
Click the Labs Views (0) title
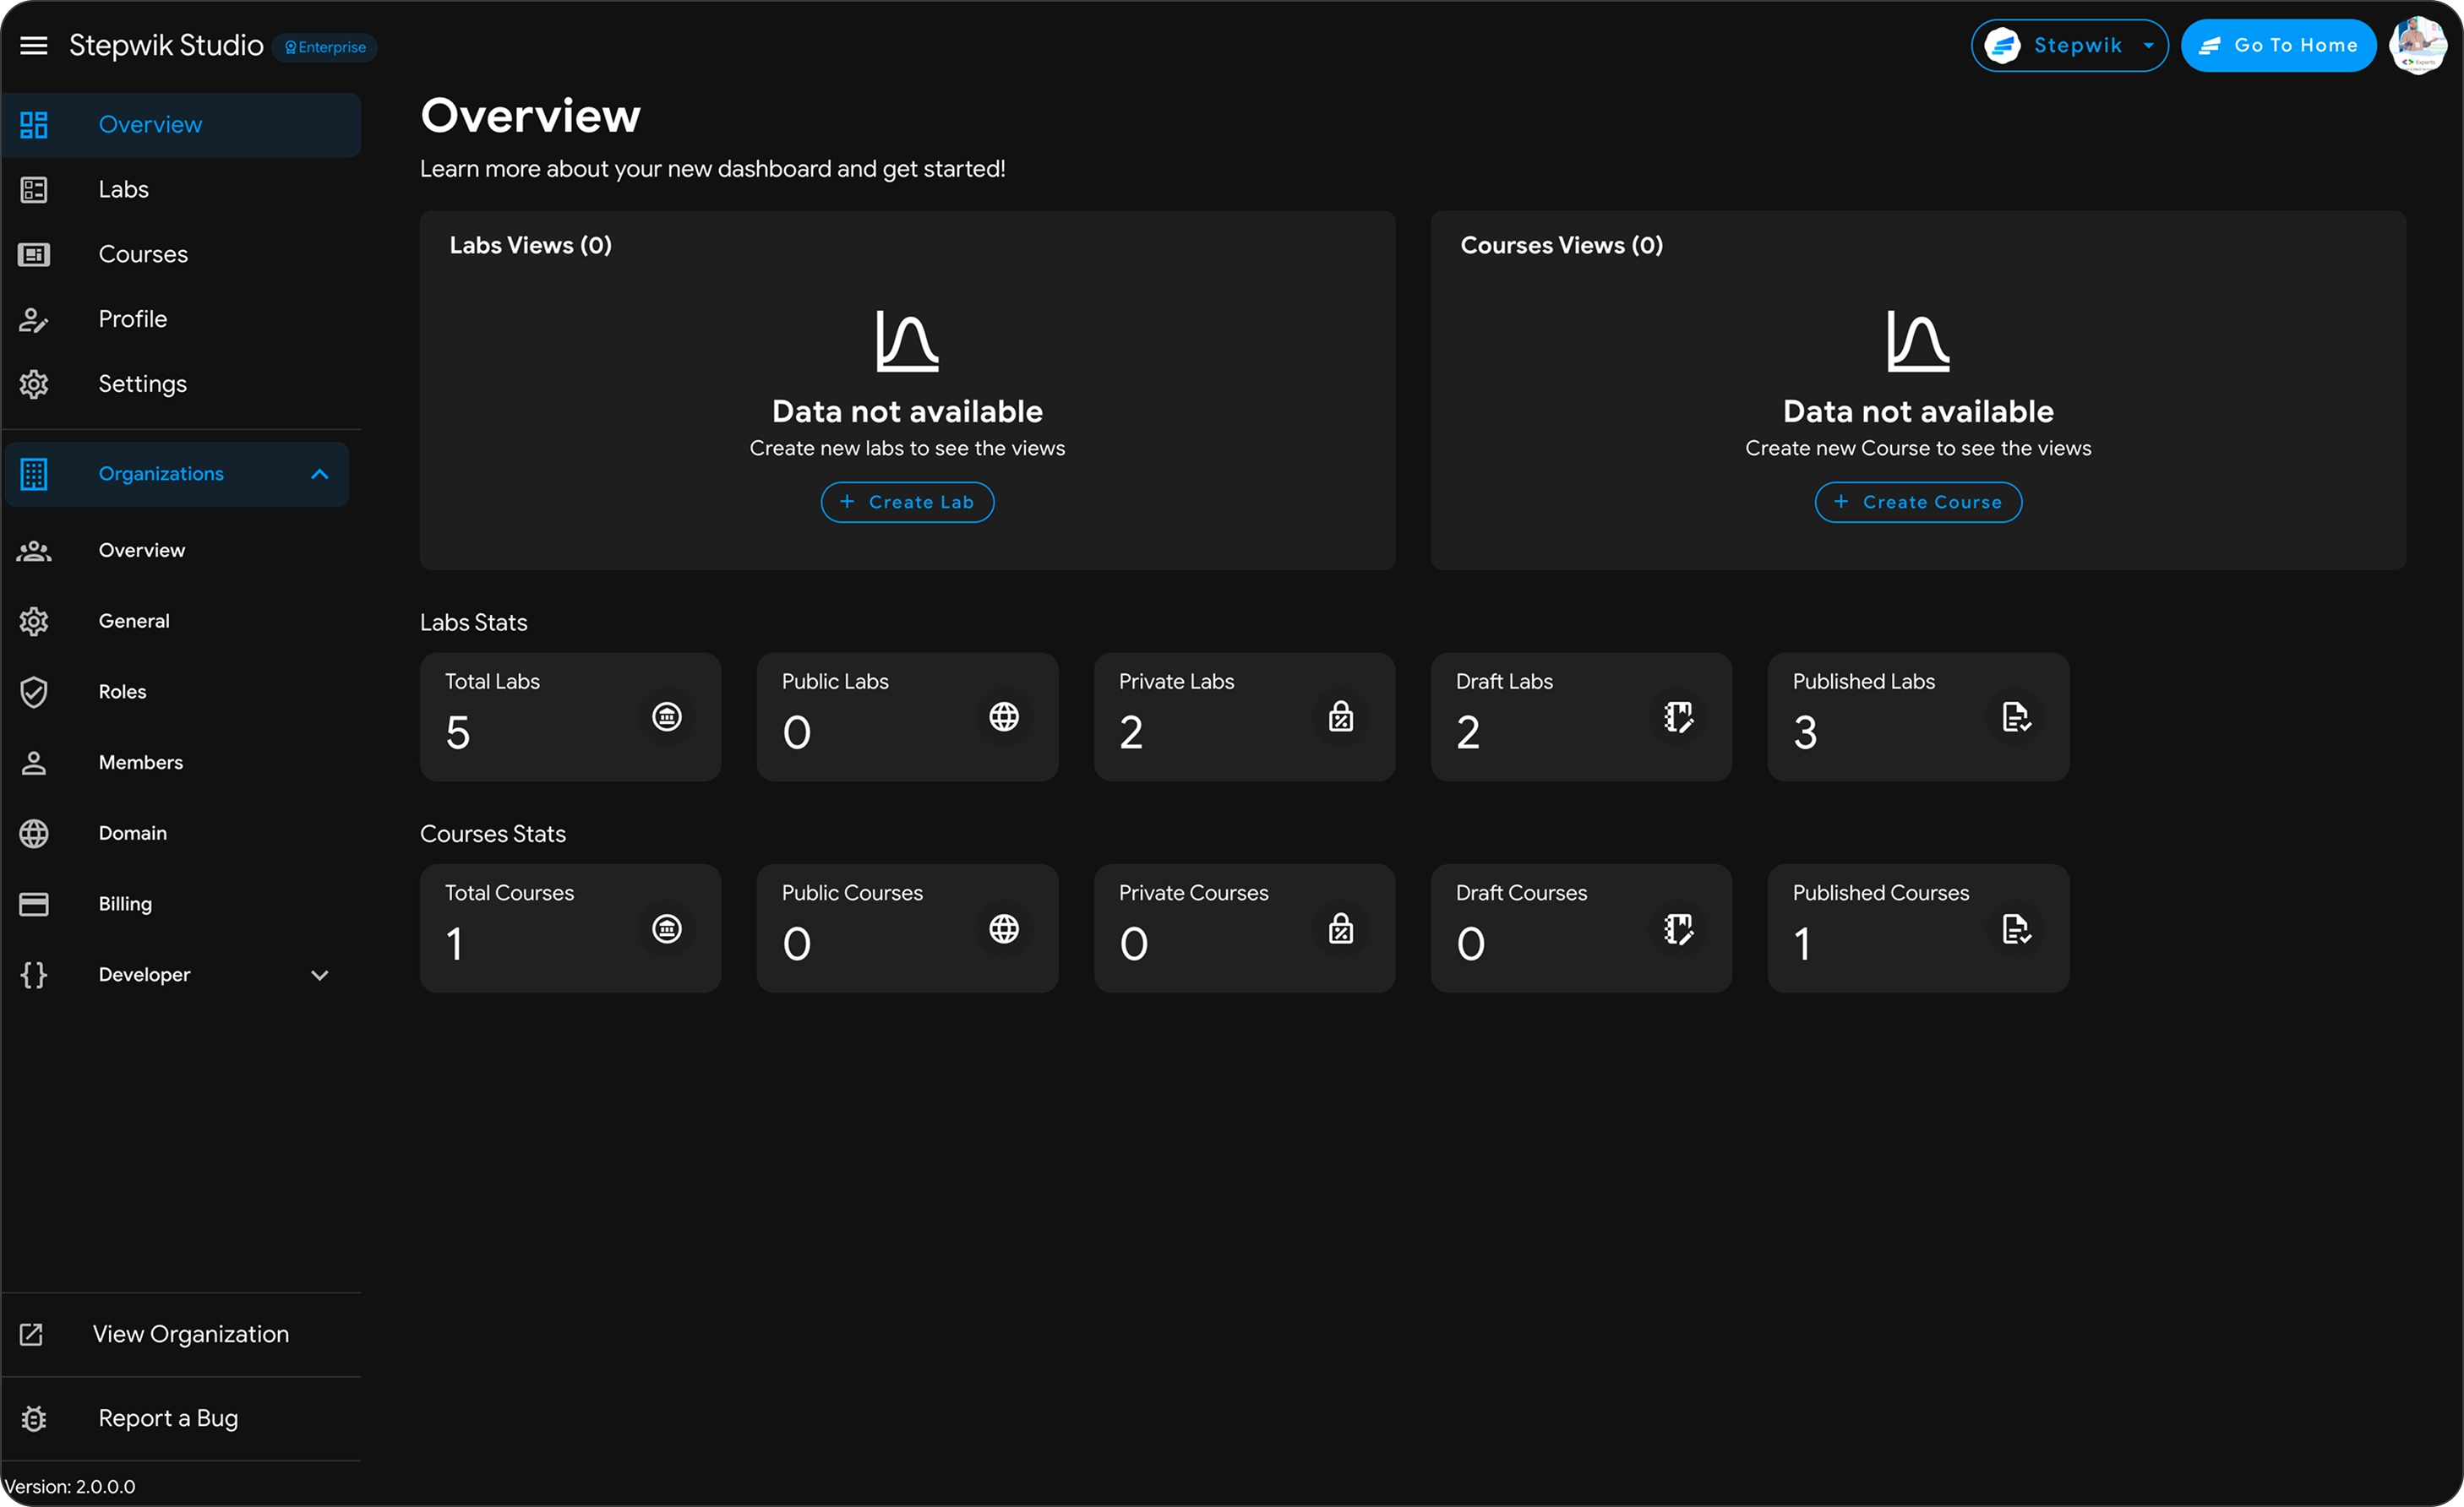coord(530,245)
